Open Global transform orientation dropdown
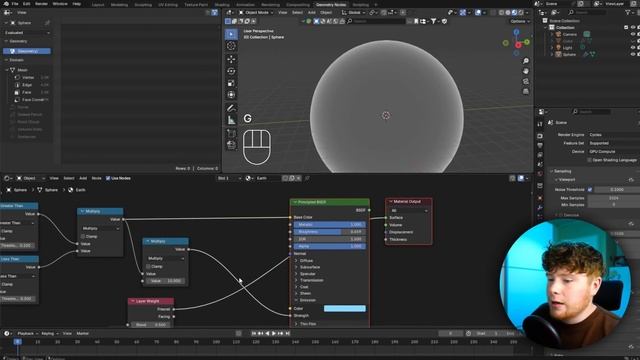The height and width of the screenshot is (360, 640). pyautogui.click(x=353, y=13)
